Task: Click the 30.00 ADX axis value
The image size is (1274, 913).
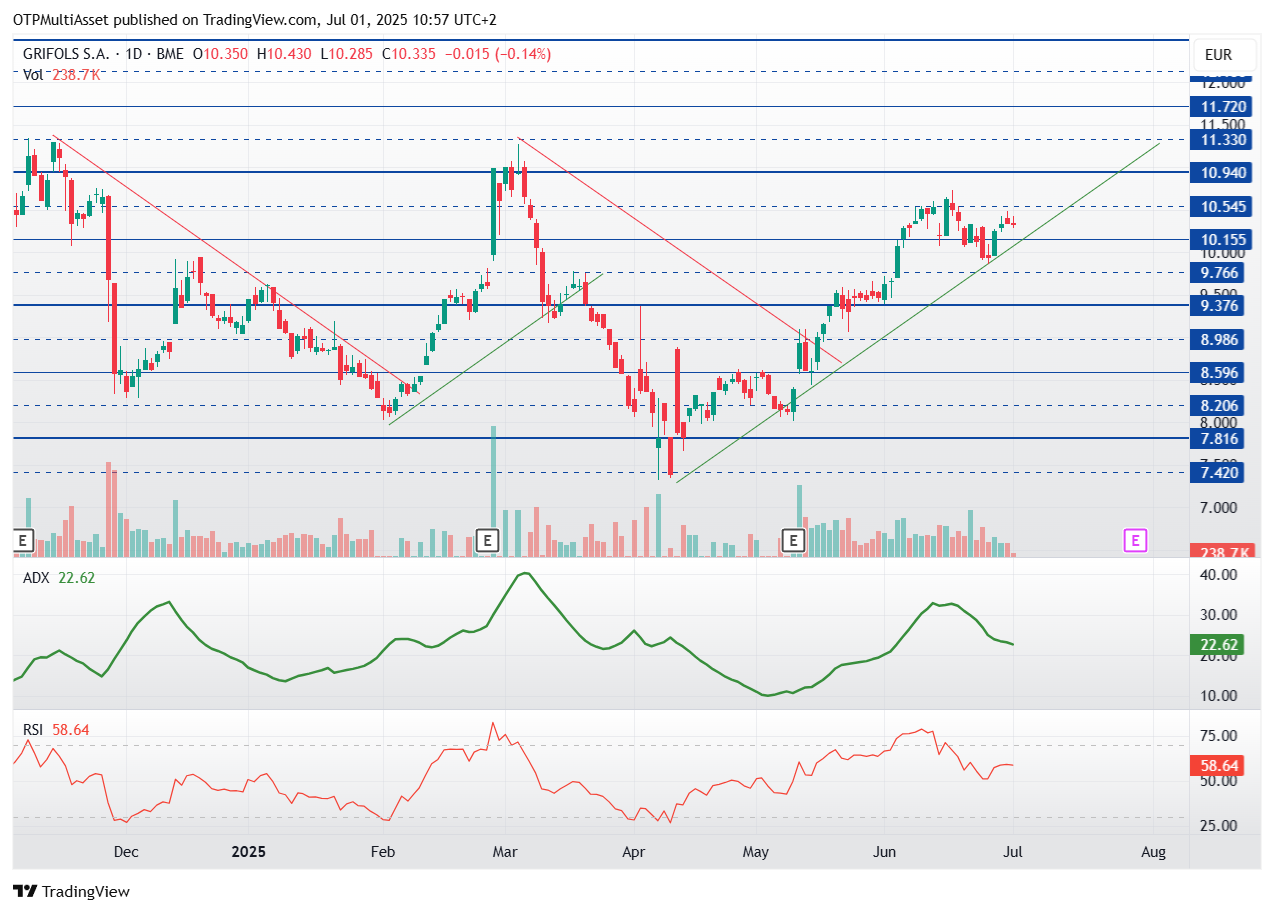Action: (x=1220, y=615)
